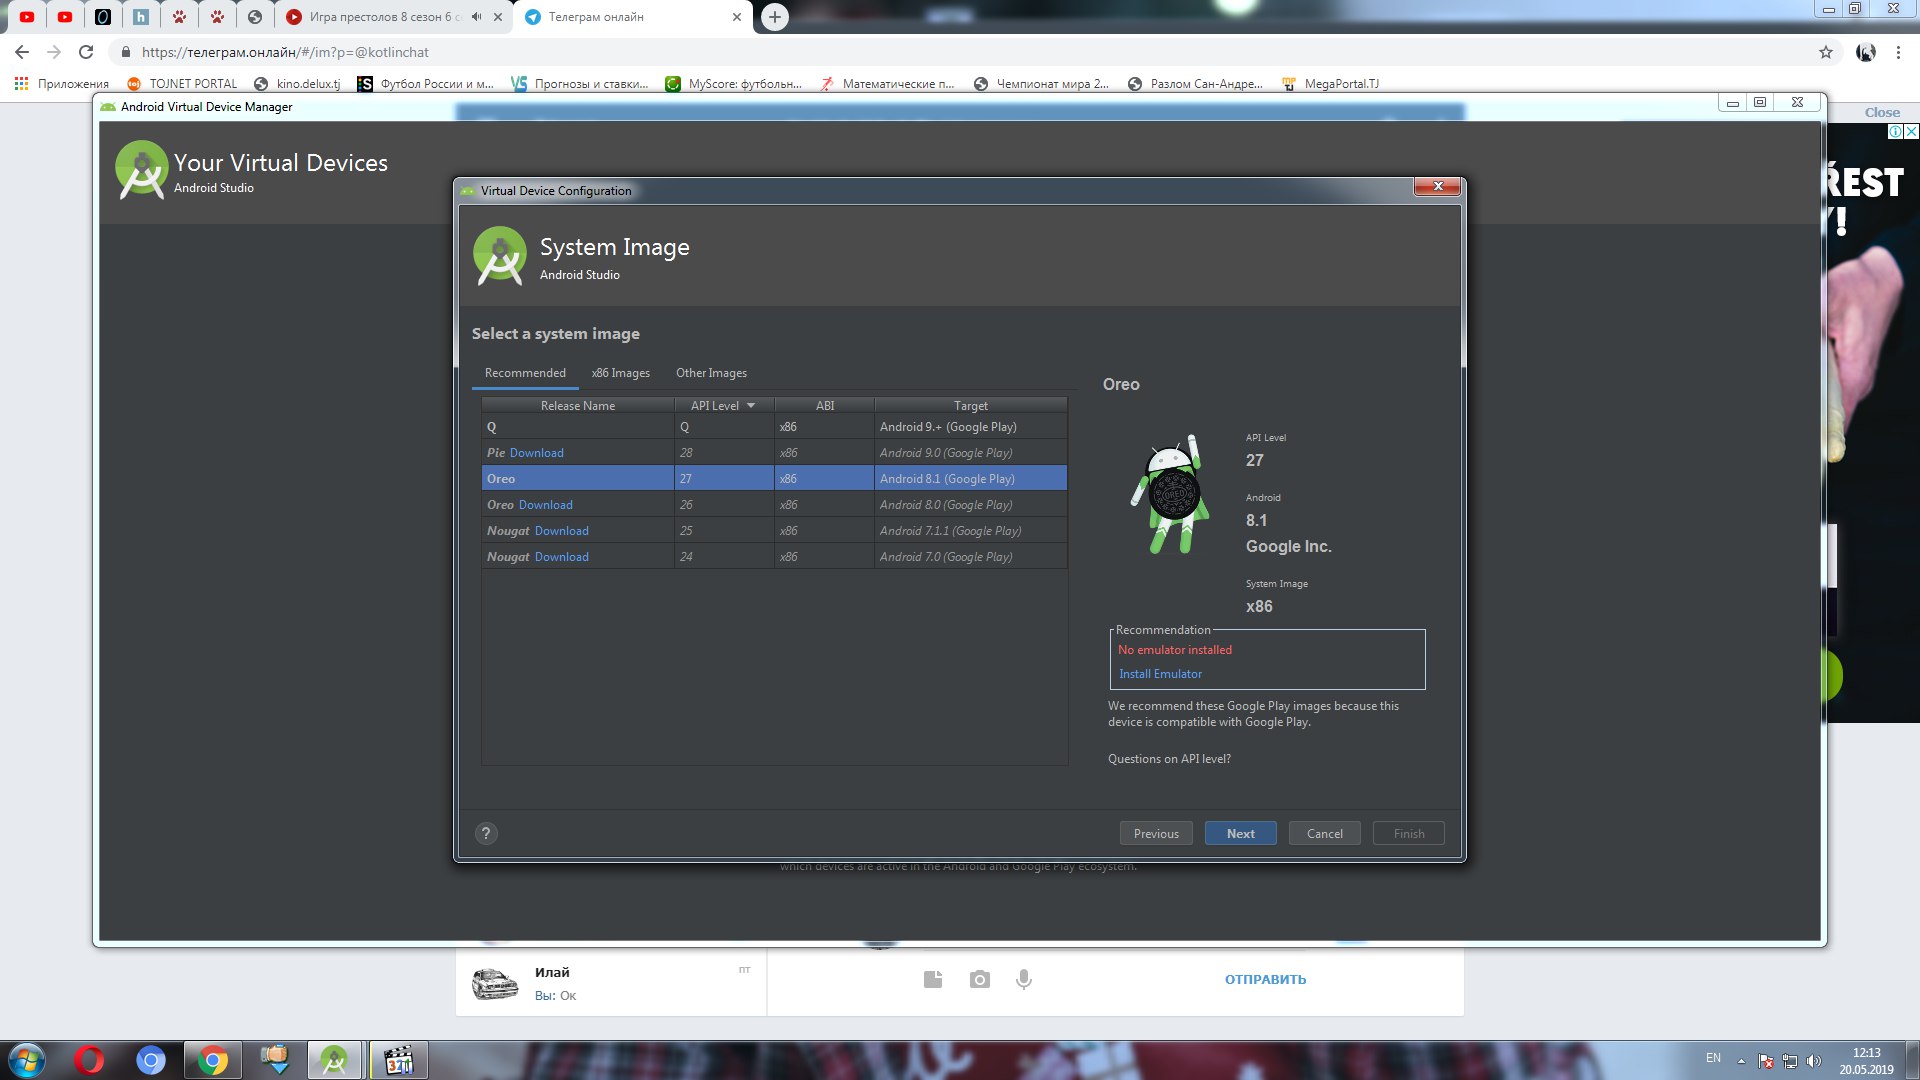Go back with the Previous button
1920x1080 pixels.
point(1156,833)
